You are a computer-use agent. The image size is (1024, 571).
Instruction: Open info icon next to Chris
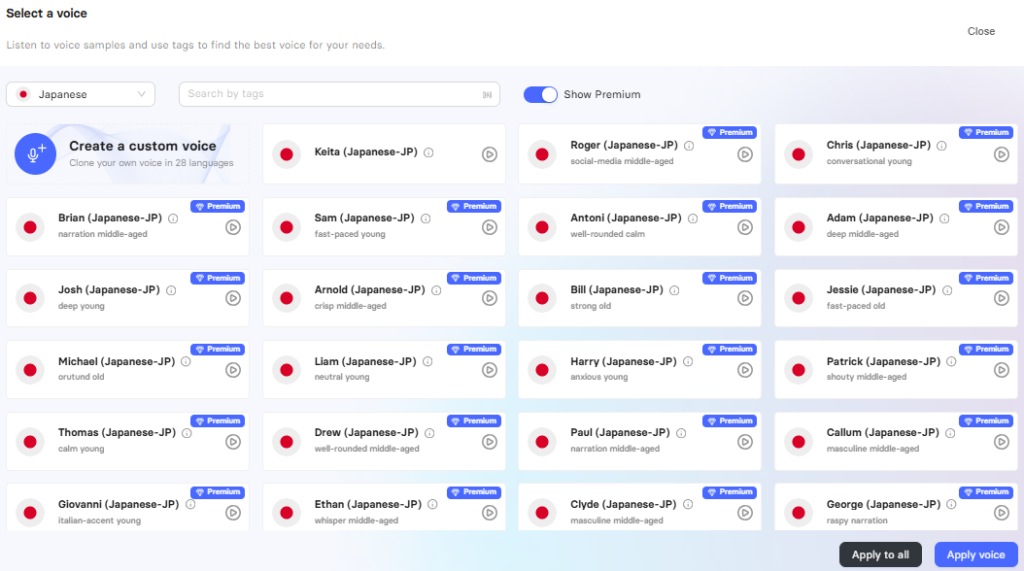click(x=942, y=146)
